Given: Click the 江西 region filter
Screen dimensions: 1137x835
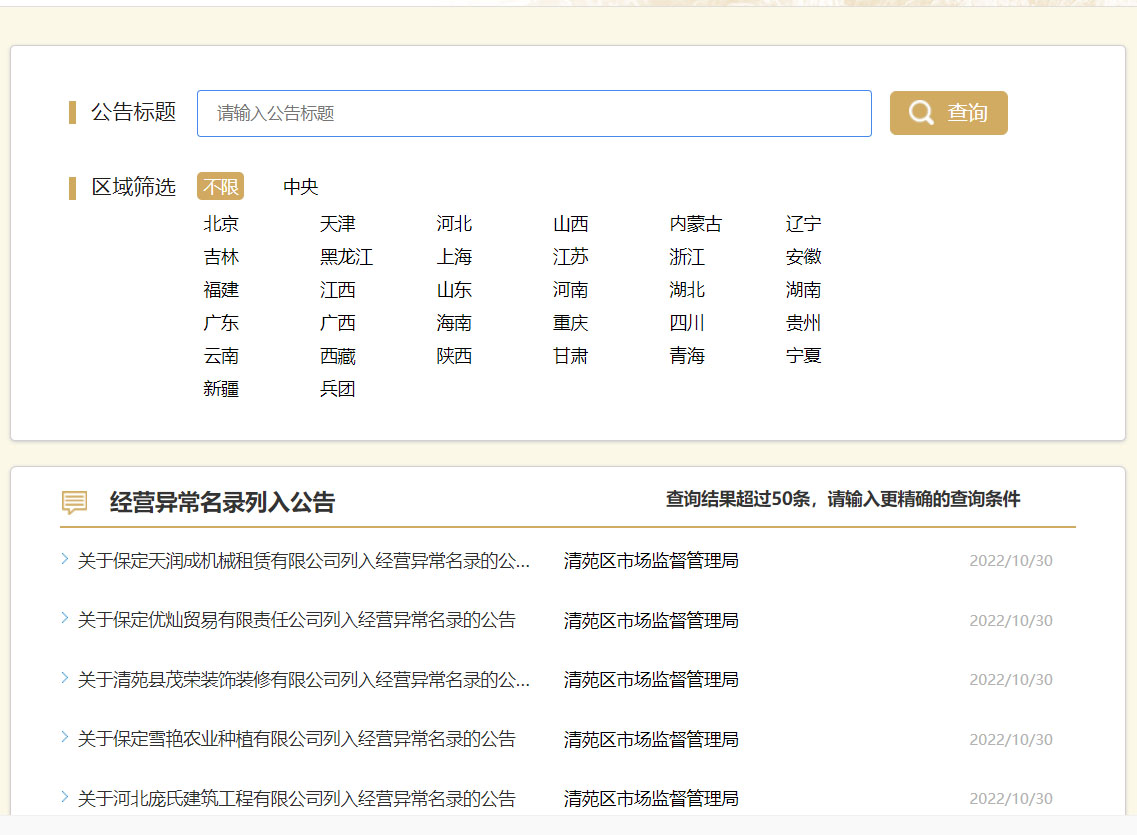Looking at the screenshot, I should (x=338, y=290).
